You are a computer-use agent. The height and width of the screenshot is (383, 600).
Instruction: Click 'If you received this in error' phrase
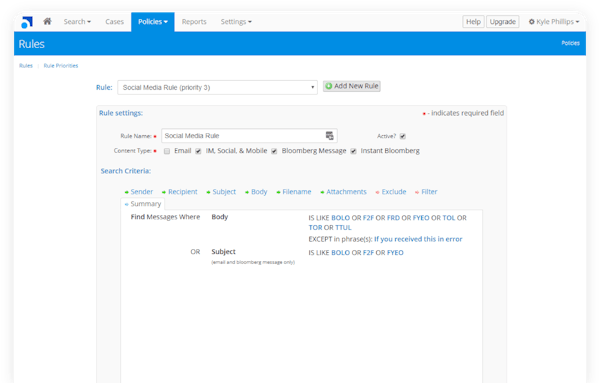418,239
